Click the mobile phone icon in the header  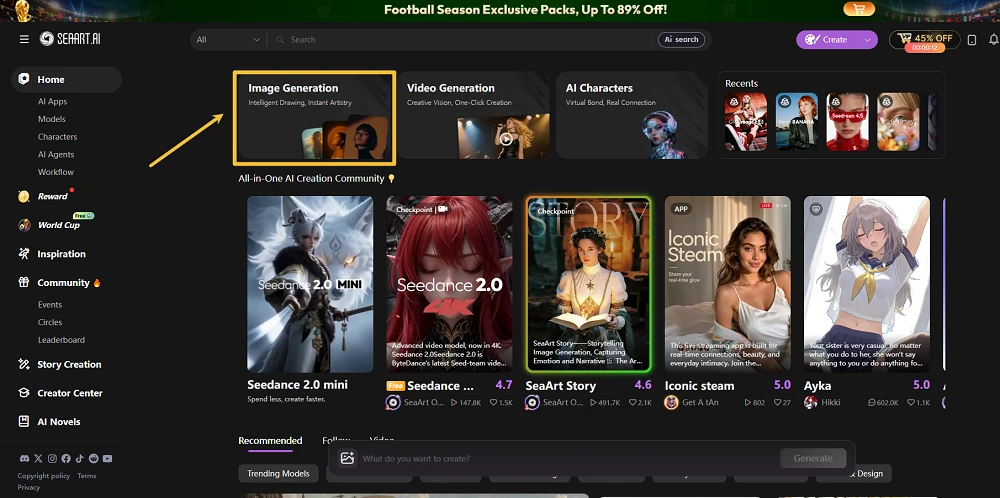(x=971, y=40)
